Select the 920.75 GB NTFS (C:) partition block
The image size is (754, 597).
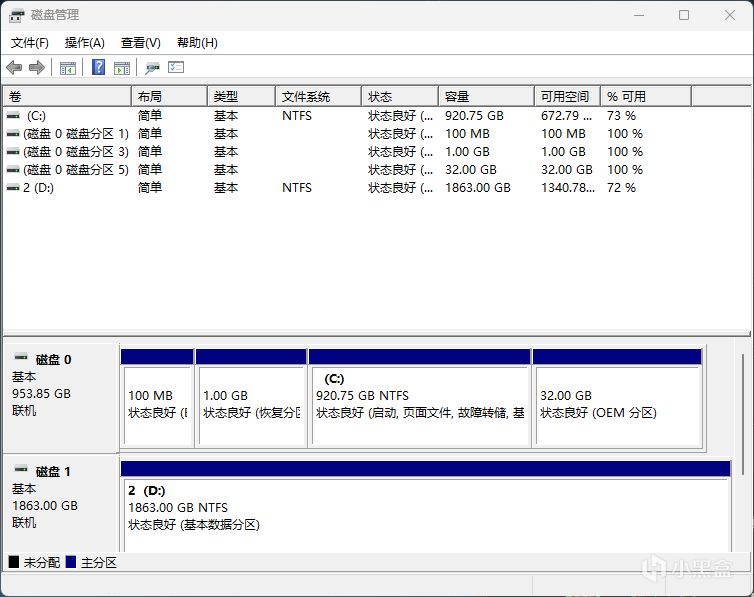point(420,404)
